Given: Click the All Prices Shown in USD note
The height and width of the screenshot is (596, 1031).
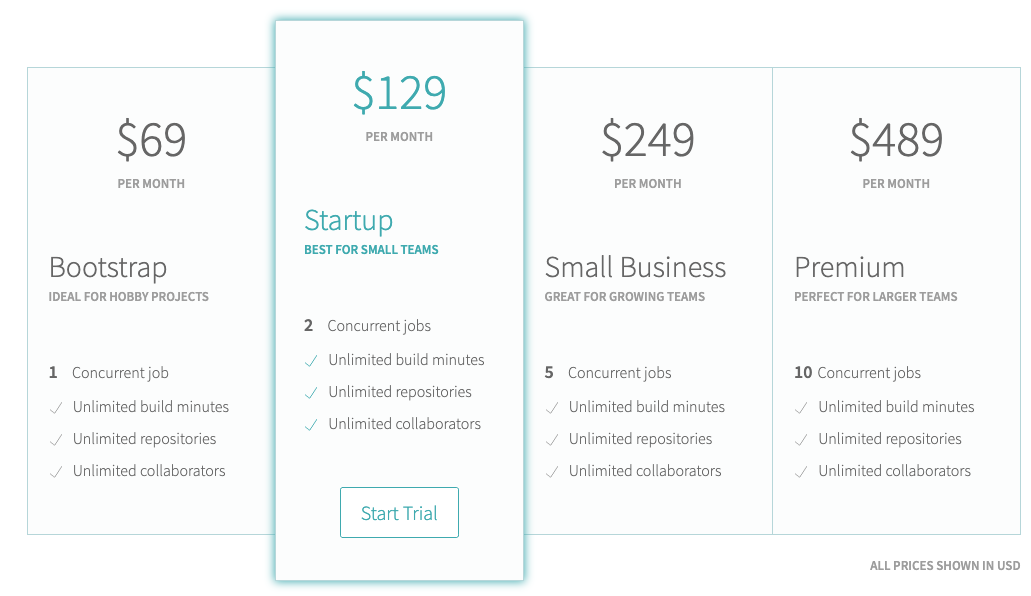Looking at the screenshot, I should (x=944, y=566).
